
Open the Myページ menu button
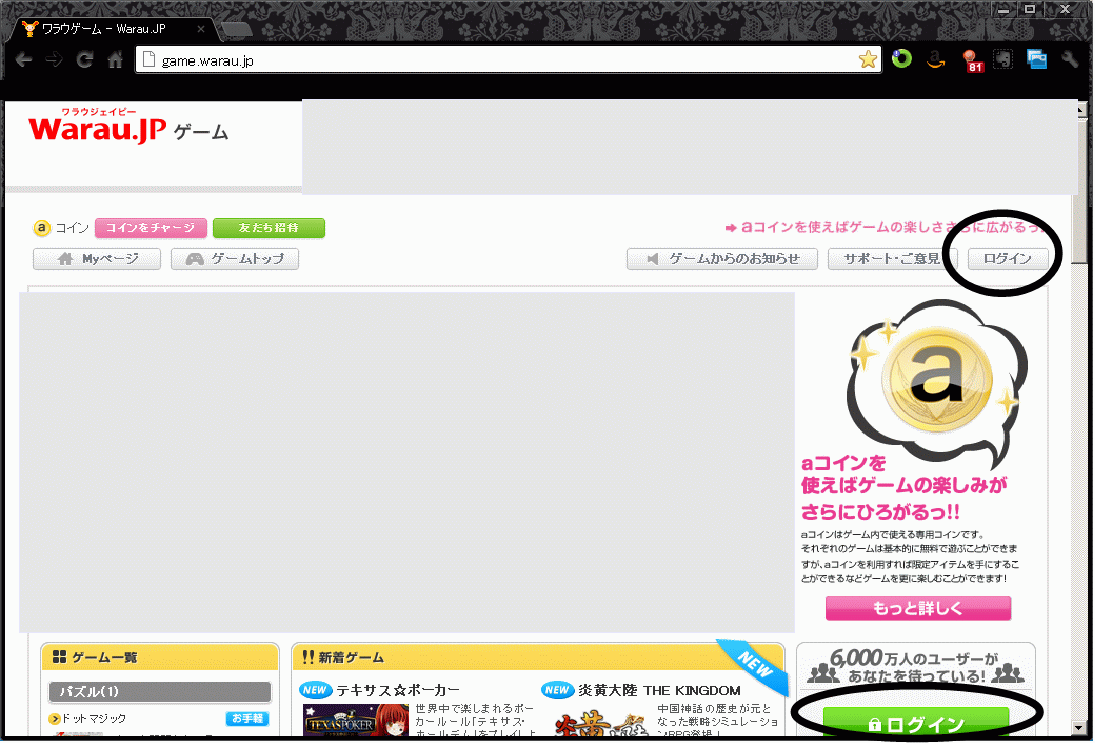coord(97,259)
